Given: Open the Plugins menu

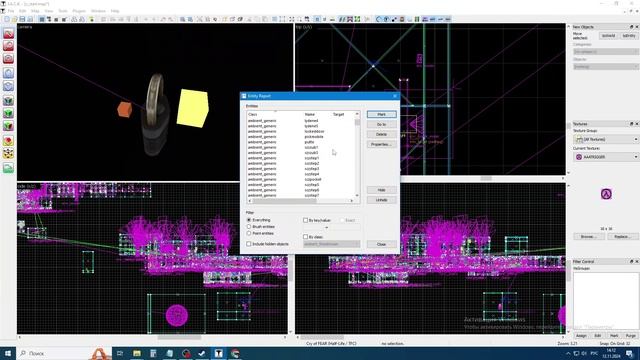Looking at the screenshot, I should 79,11.
